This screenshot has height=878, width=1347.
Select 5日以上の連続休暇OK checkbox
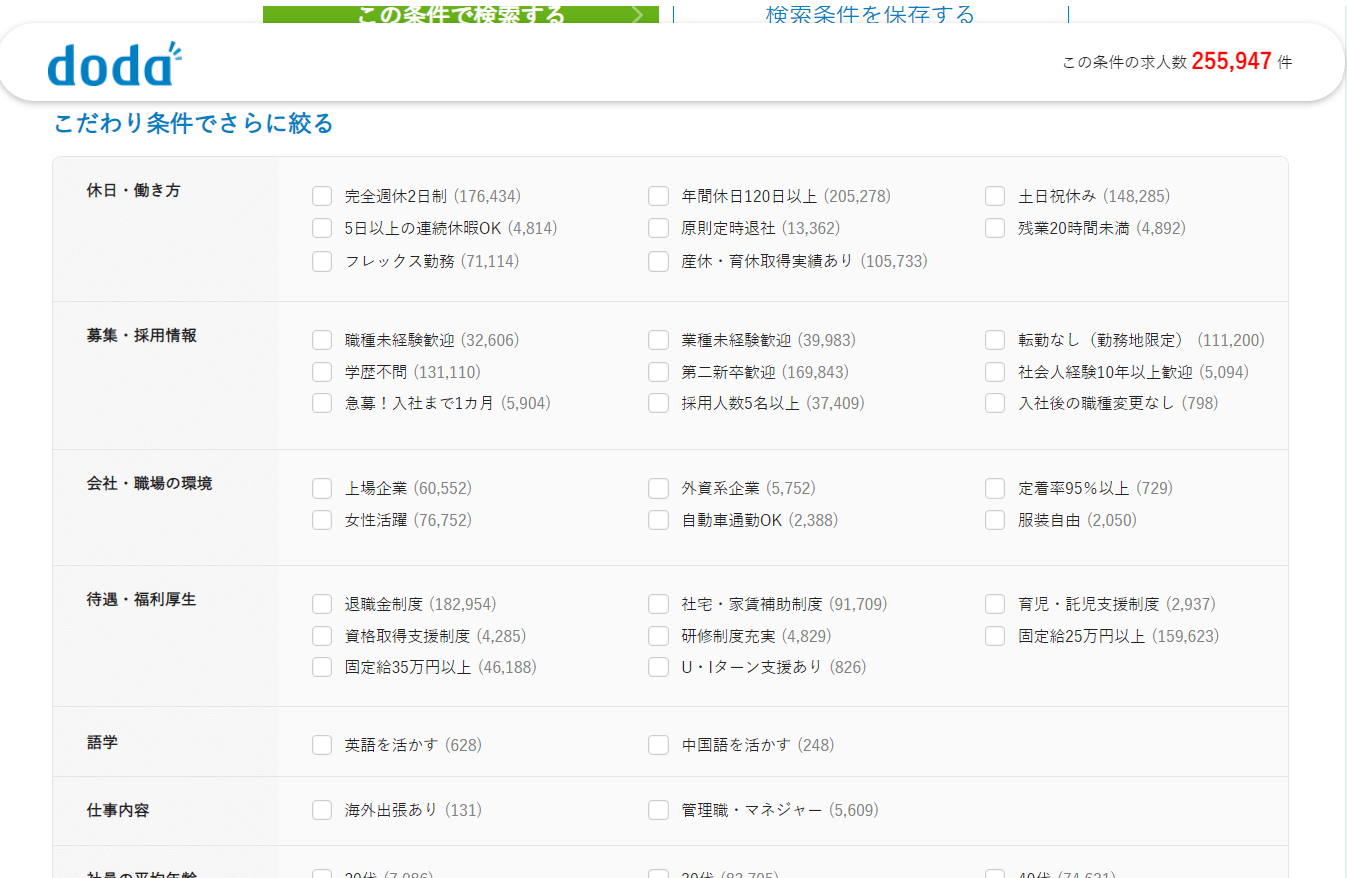(322, 228)
